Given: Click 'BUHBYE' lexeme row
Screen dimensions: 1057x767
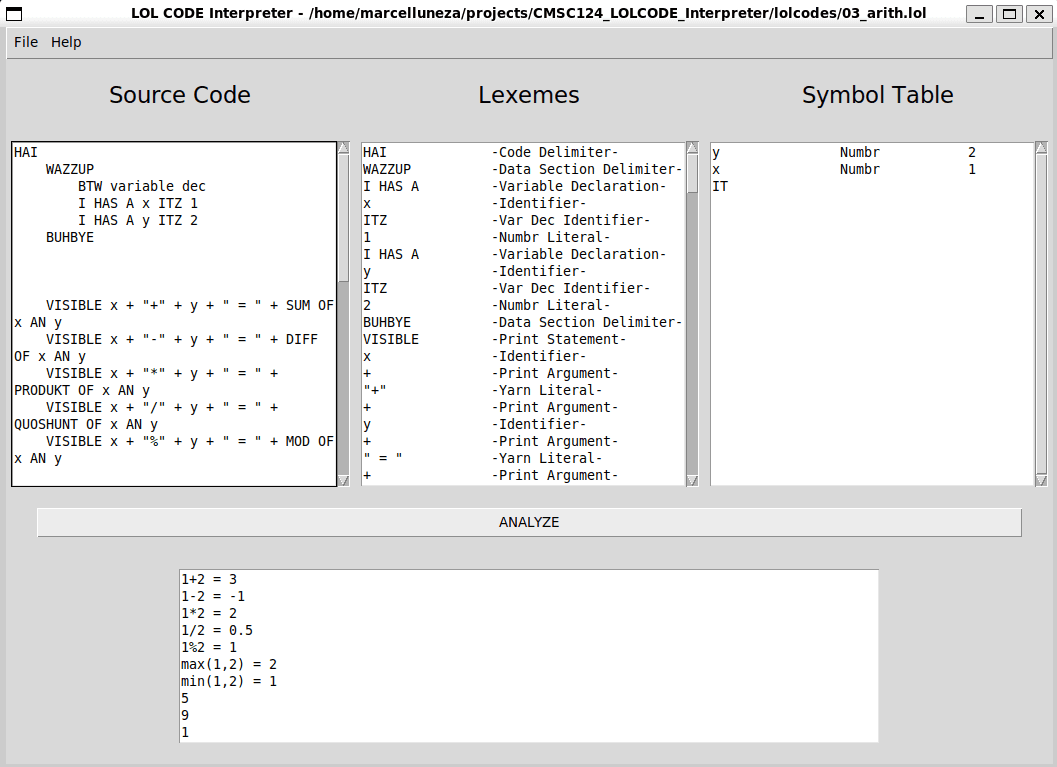Looking at the screenshot, I should point(522,322).
